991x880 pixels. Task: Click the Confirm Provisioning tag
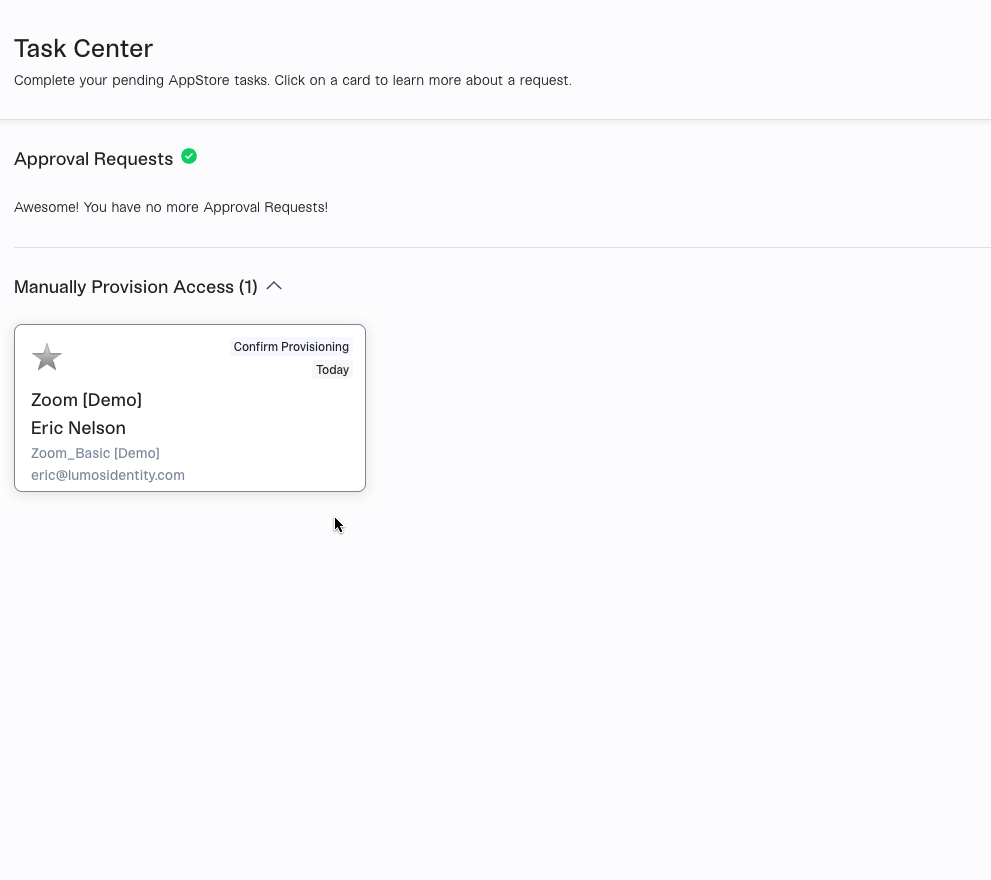coord(291,346)
